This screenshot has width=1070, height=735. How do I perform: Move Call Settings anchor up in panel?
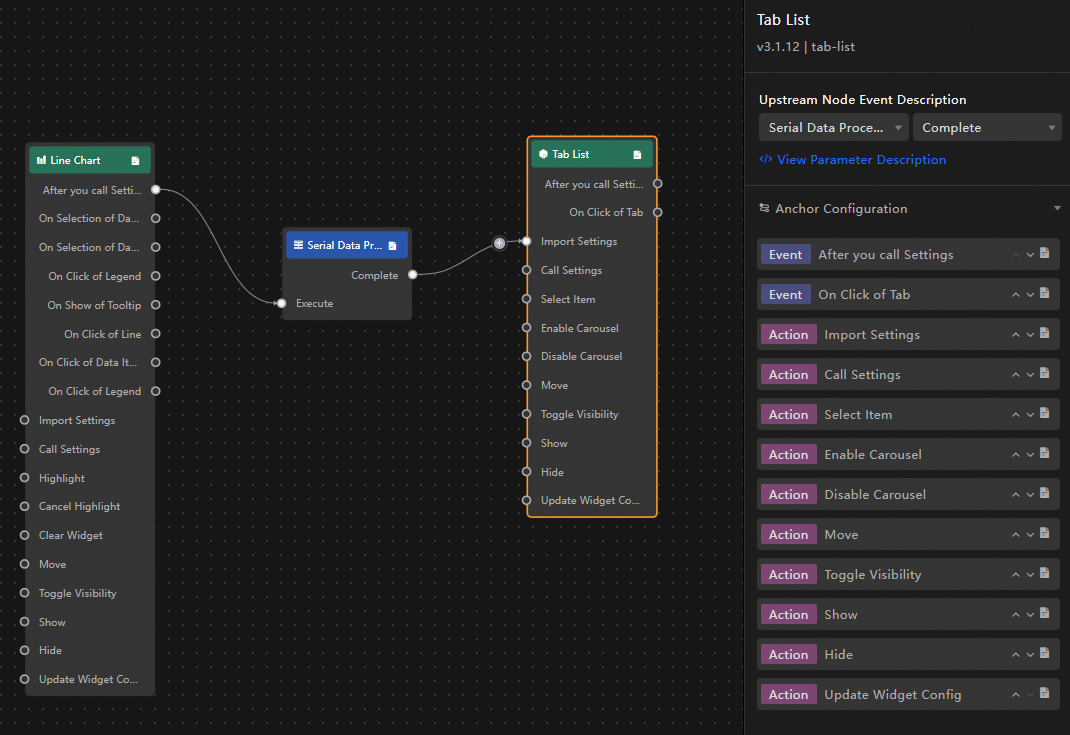1015,375
